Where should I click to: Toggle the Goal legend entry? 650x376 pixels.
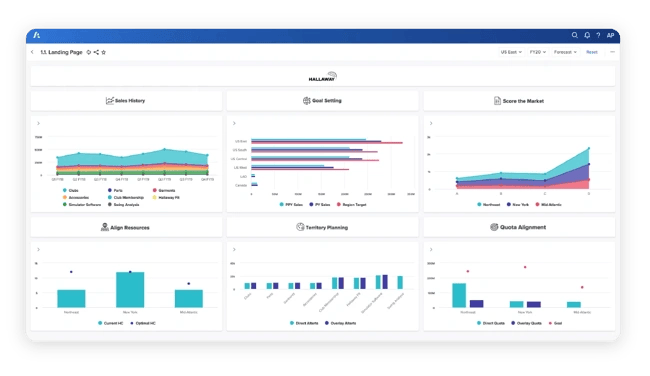point(555,323)
